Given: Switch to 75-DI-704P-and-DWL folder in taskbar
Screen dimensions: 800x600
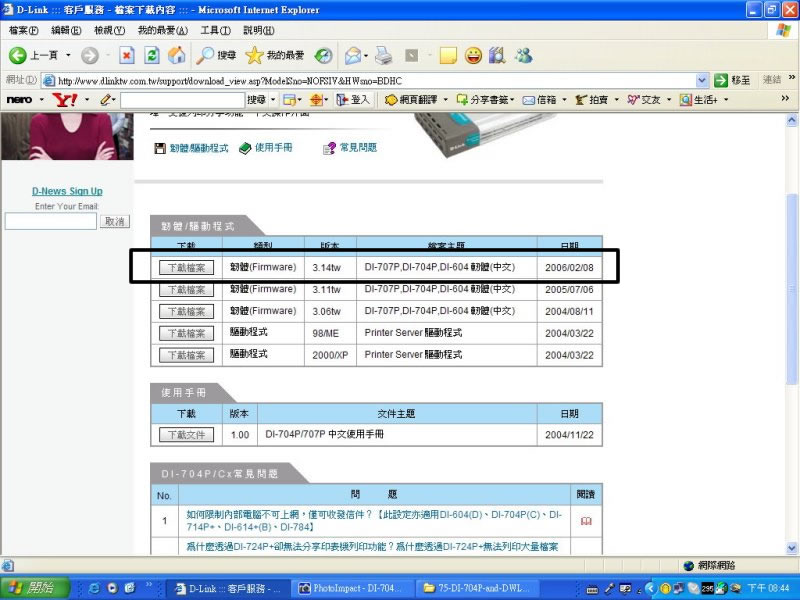Looking at the screenshot, I should click(x=477, y=588).
